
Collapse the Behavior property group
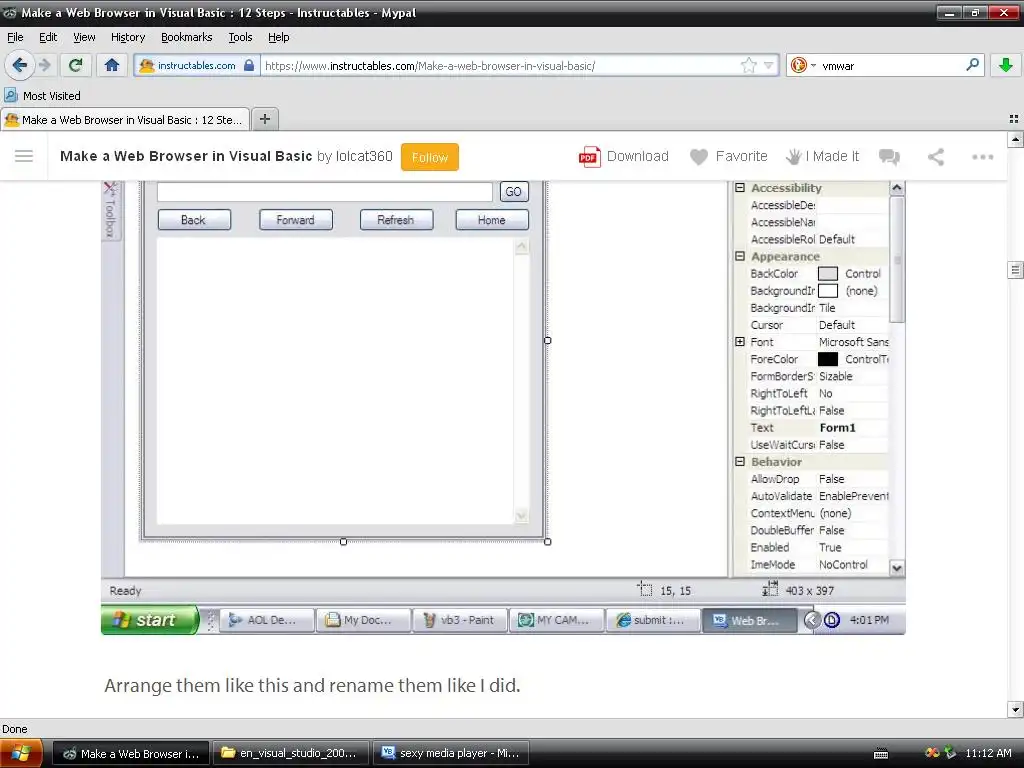[740, 461]
